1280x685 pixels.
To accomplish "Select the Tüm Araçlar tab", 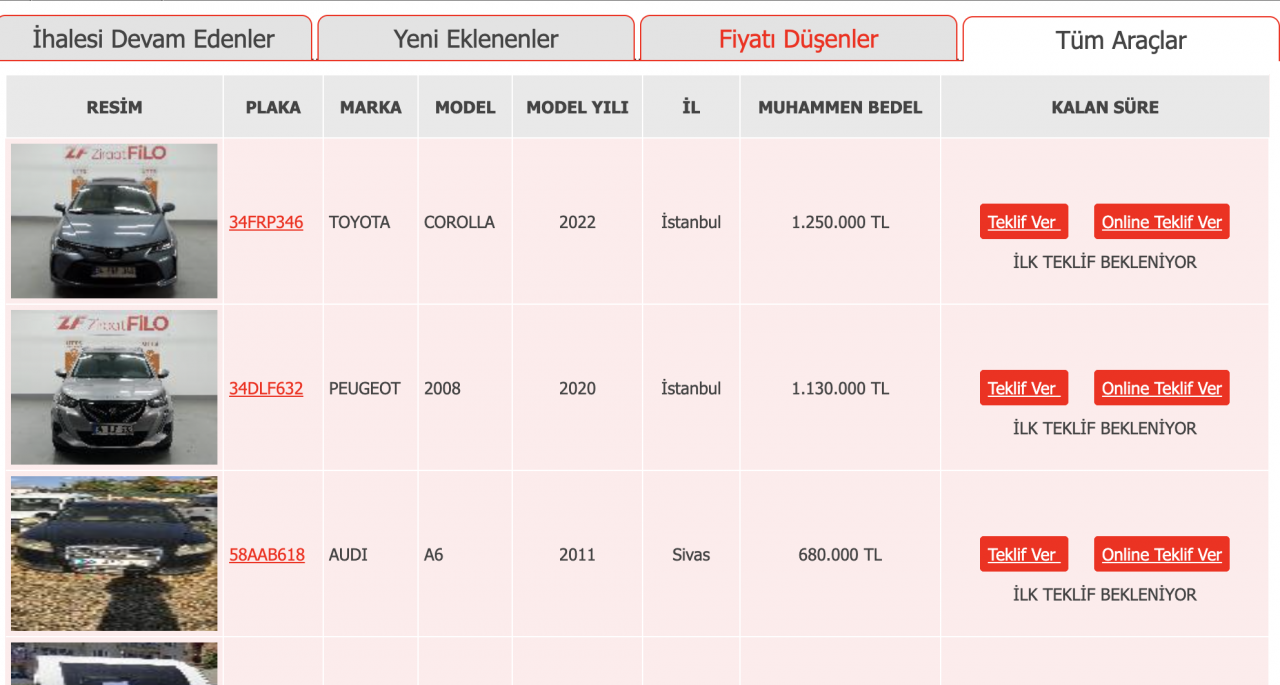I will coord(1121,41).
